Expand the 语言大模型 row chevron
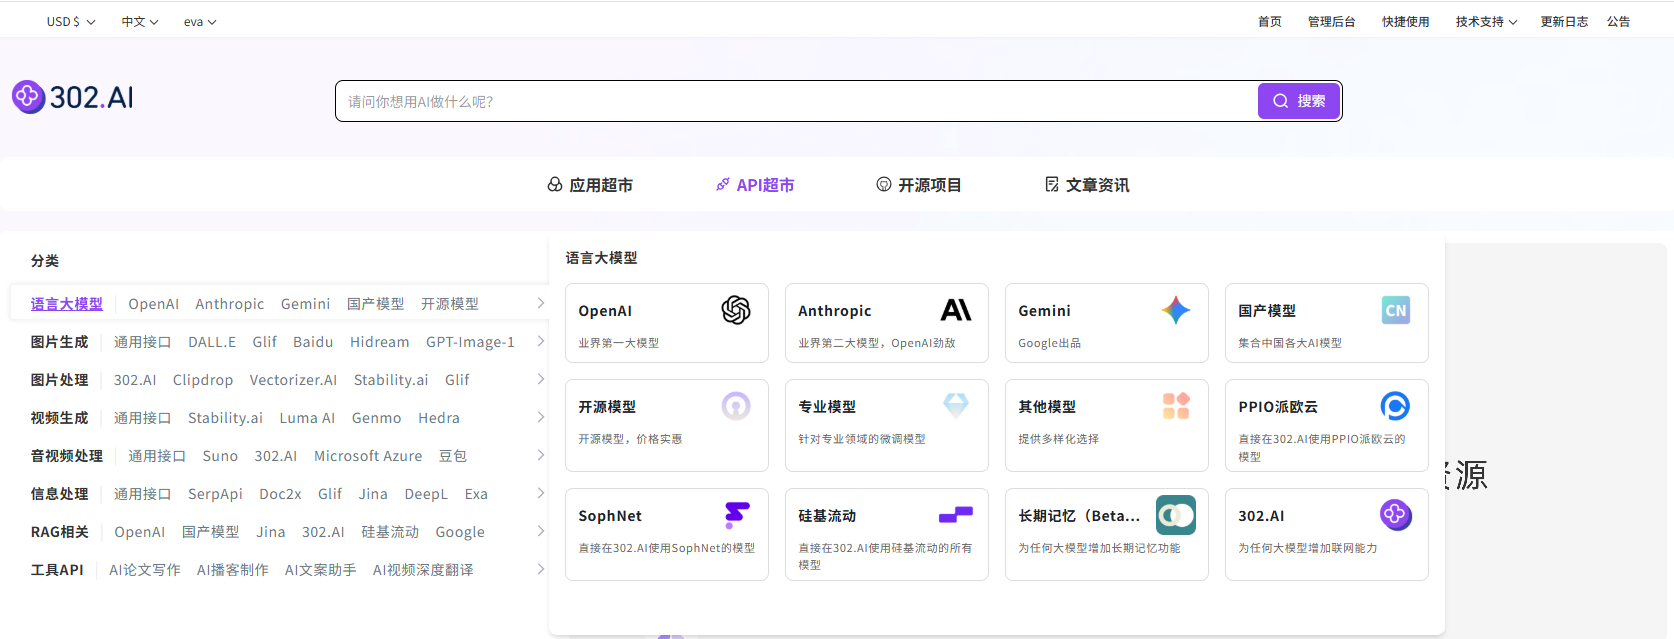The image size is (1674, 639). (540, 303)
